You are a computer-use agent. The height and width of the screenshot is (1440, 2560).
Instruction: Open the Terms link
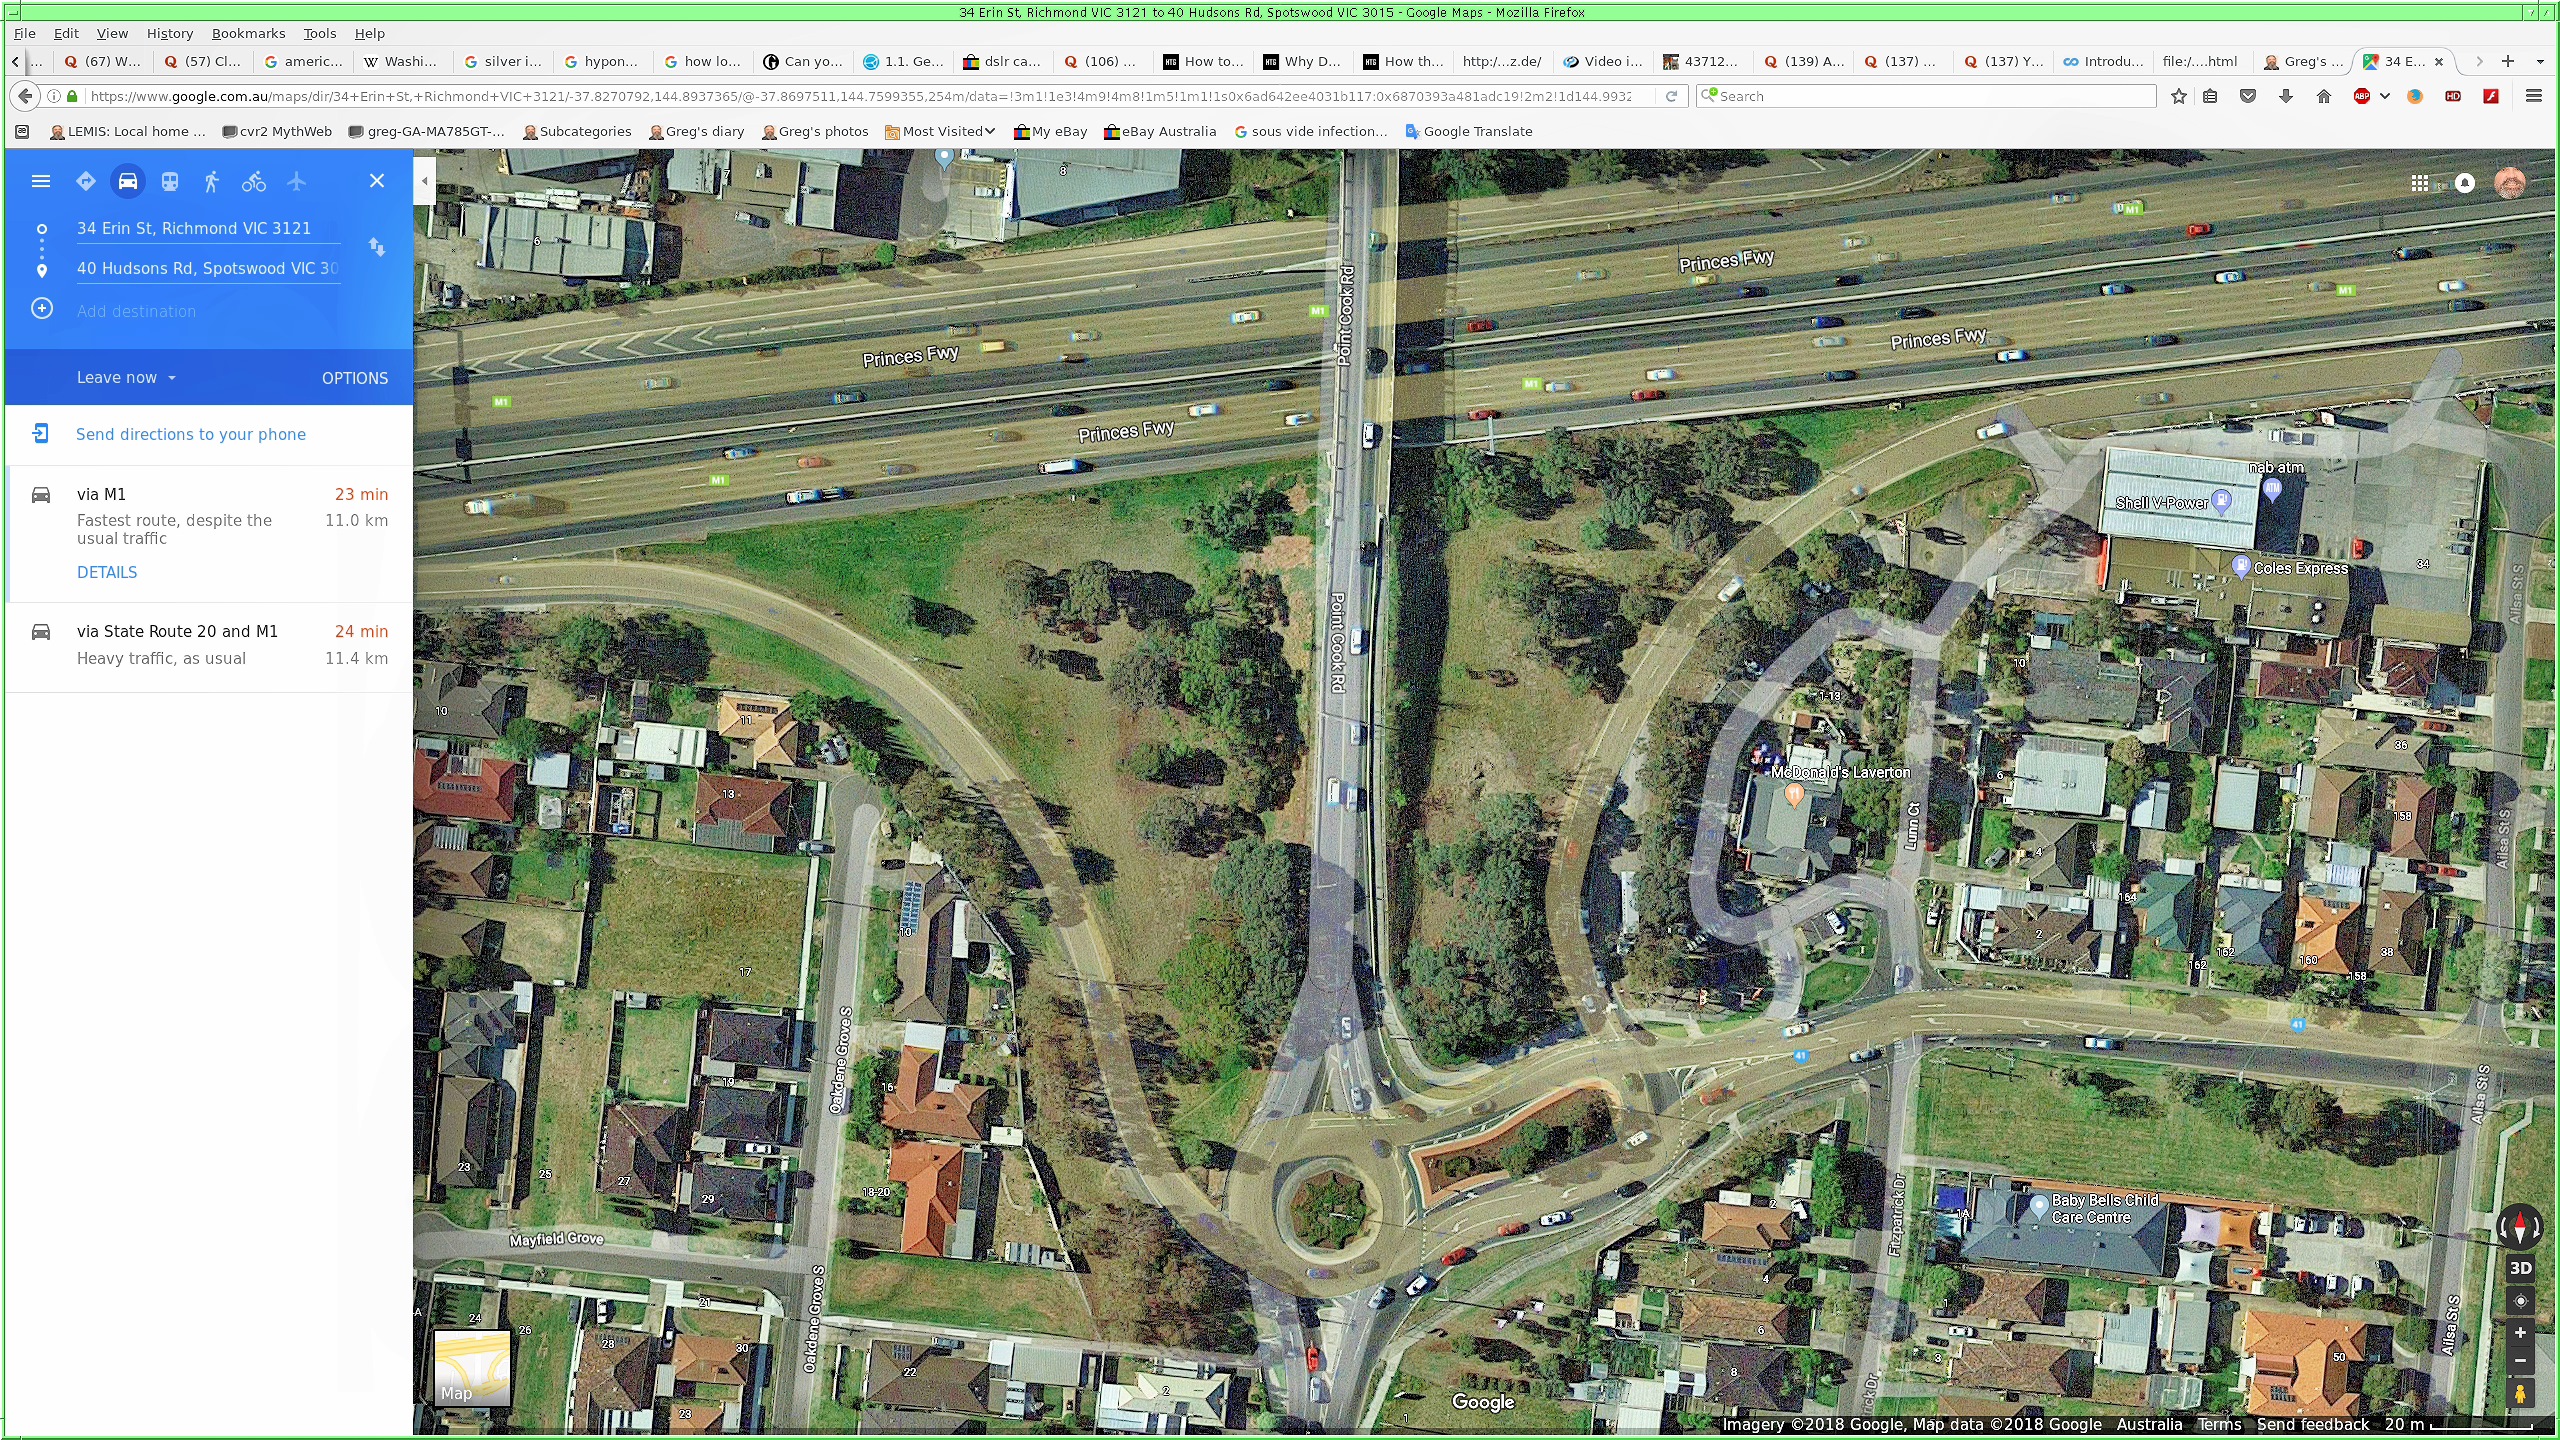coord(2219,1425)
